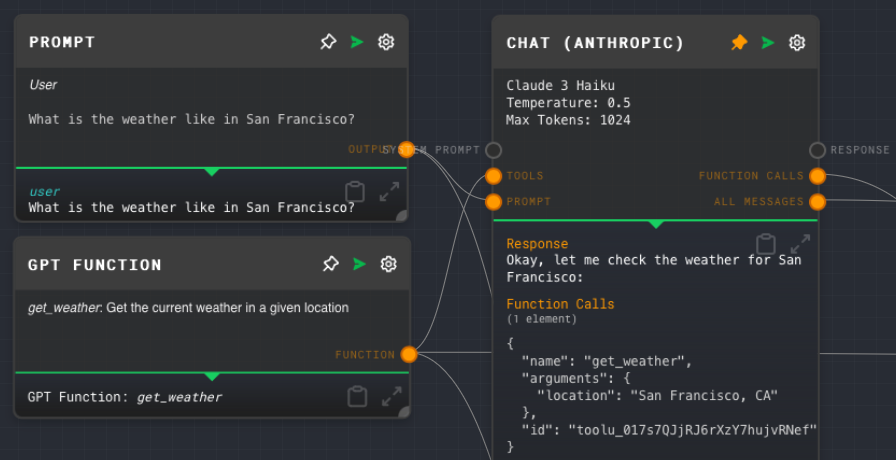Viewport: 896px width, 460px height.
Task: Click the orange 'Response' heading
Action: 537,244
